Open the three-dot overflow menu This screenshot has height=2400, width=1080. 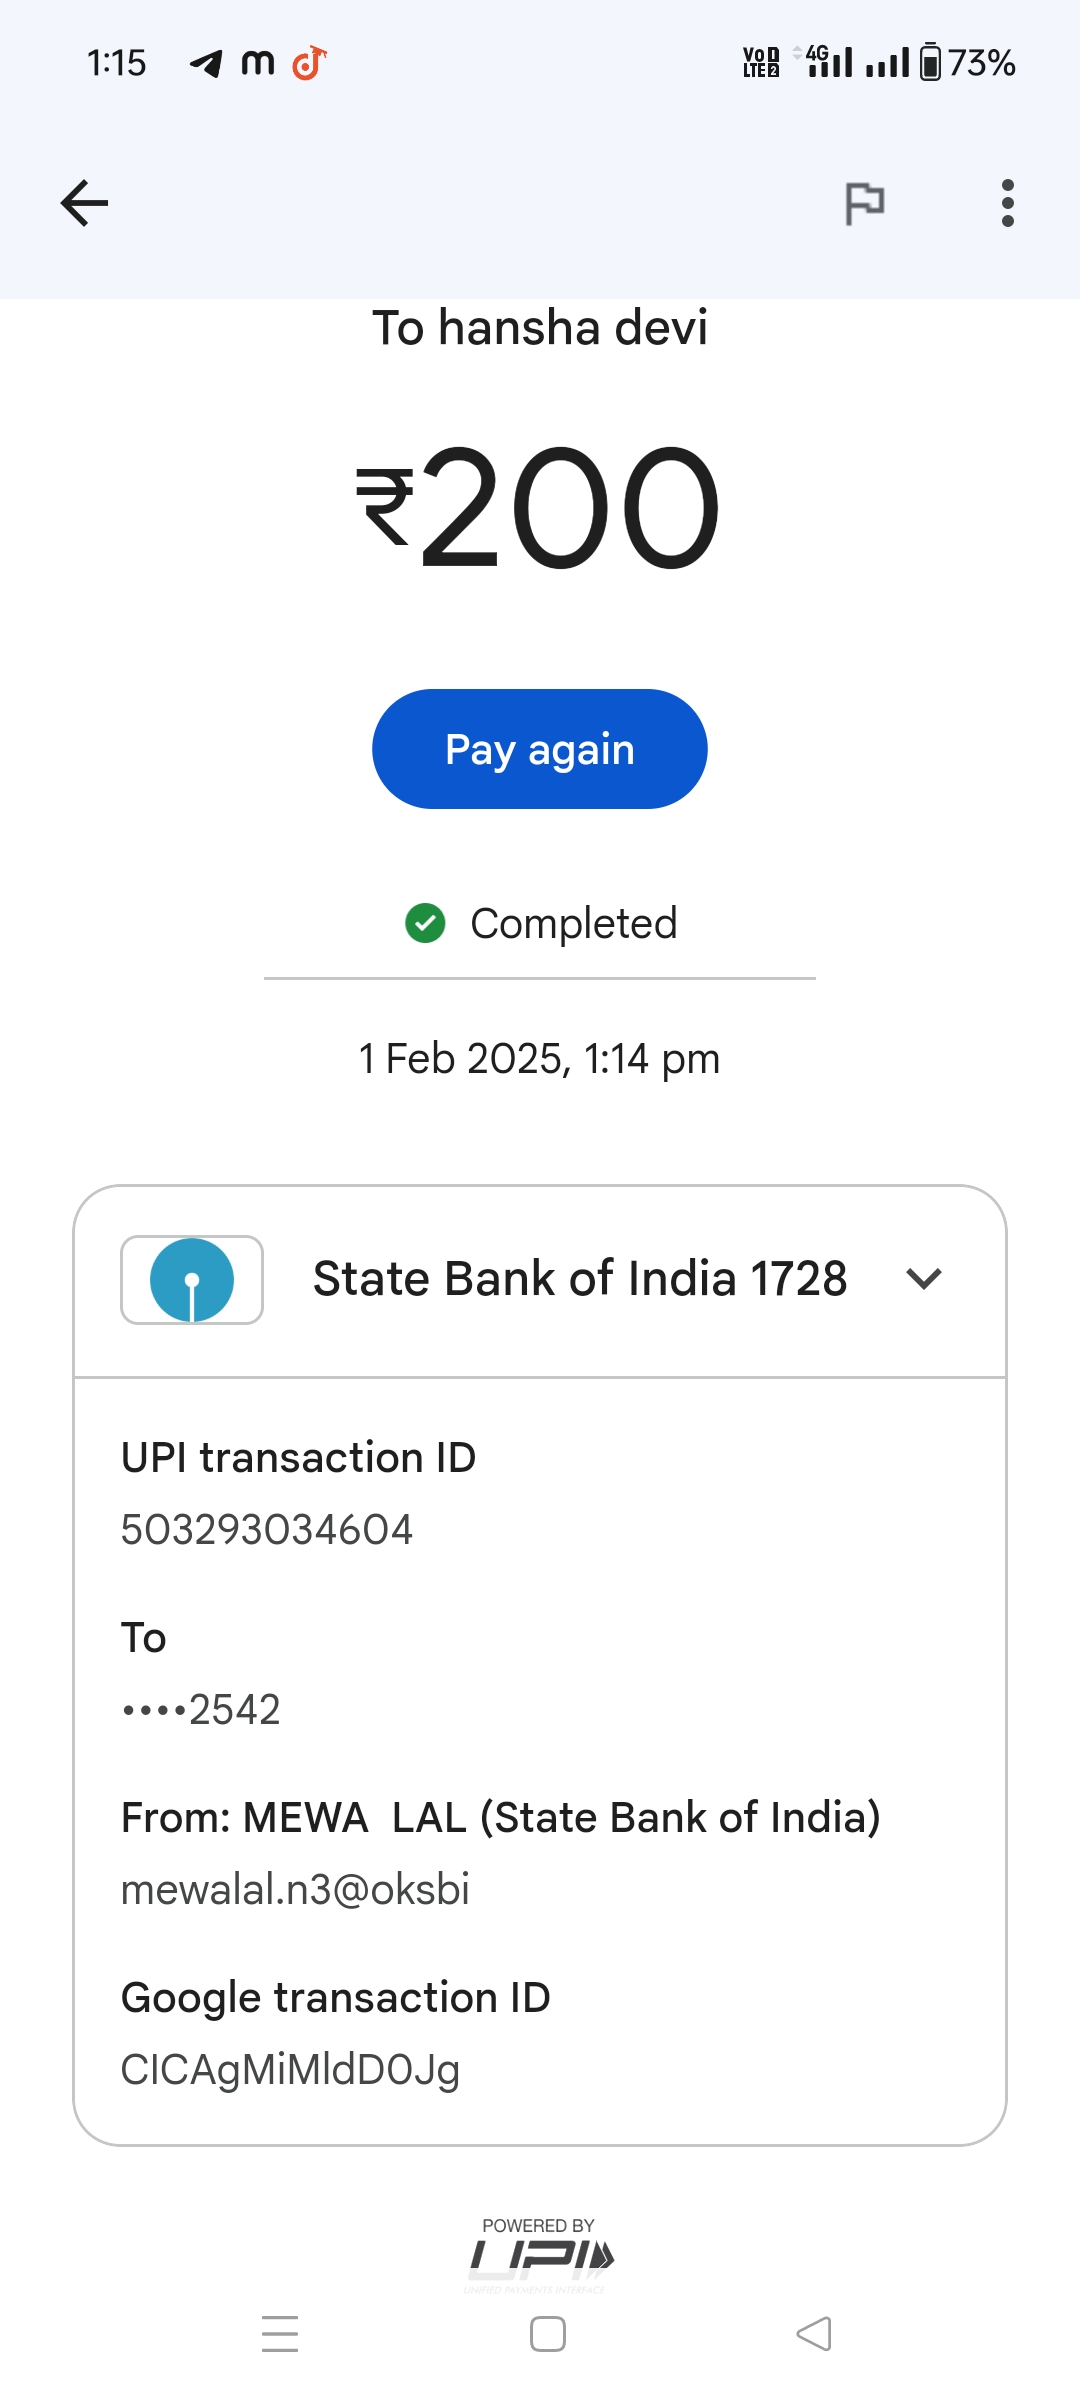[1007, 204]
